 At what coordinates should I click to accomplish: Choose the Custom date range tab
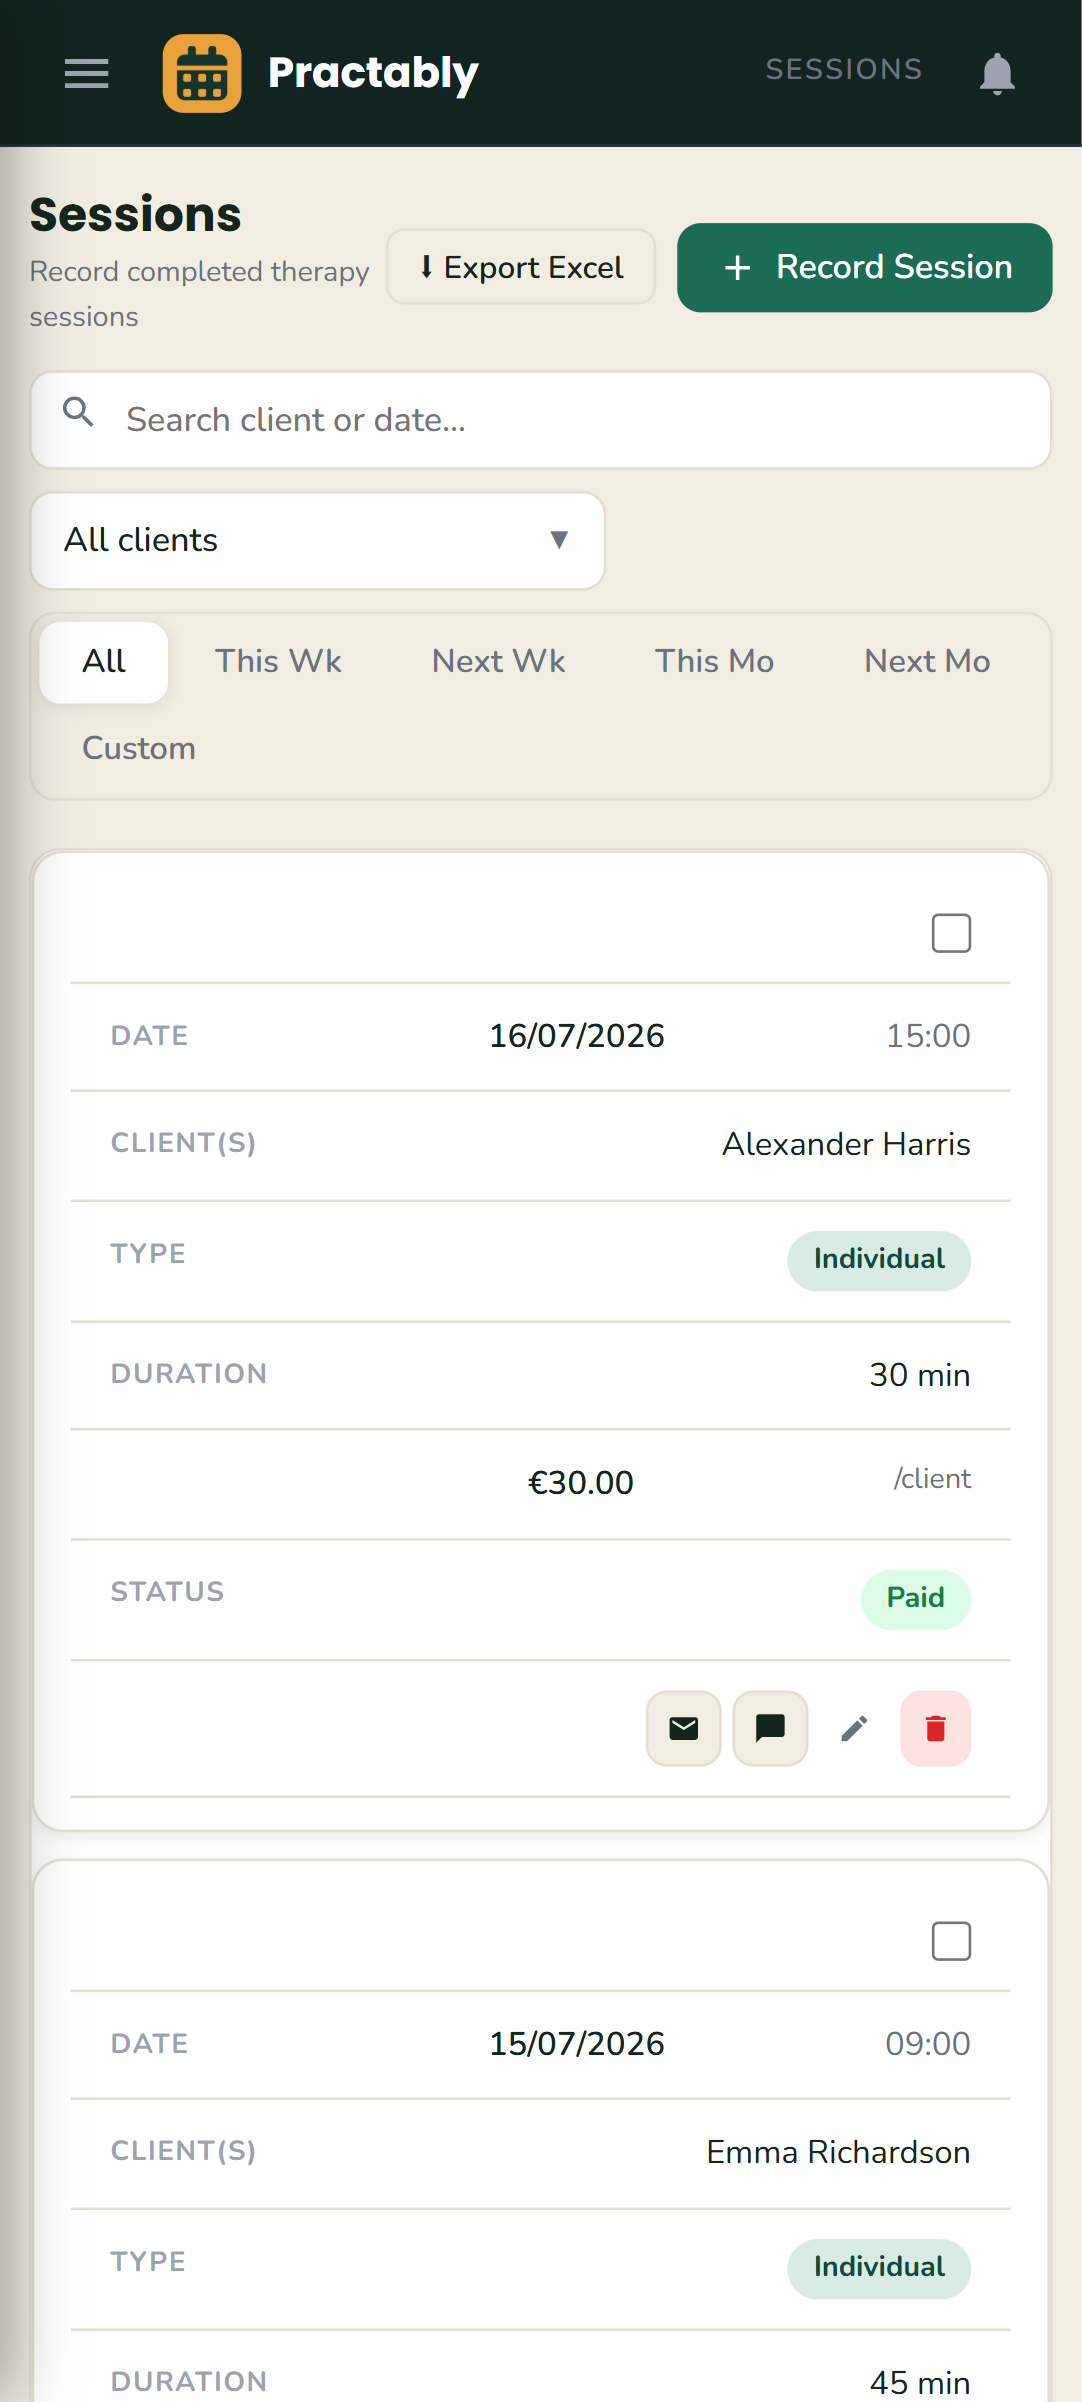click(x=139, y=748)
